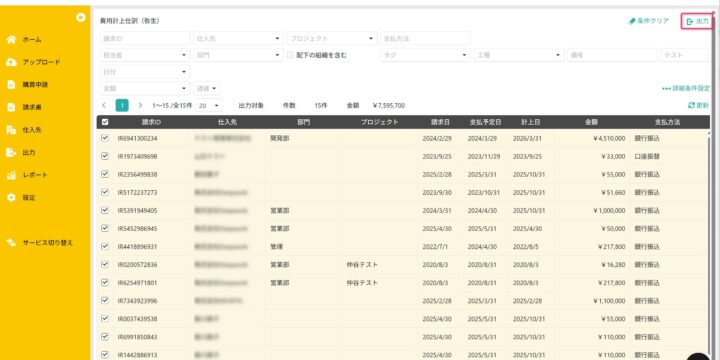Click the 支払方法 filter field
This screenshot has width=720, height=360.
[425, 39]
